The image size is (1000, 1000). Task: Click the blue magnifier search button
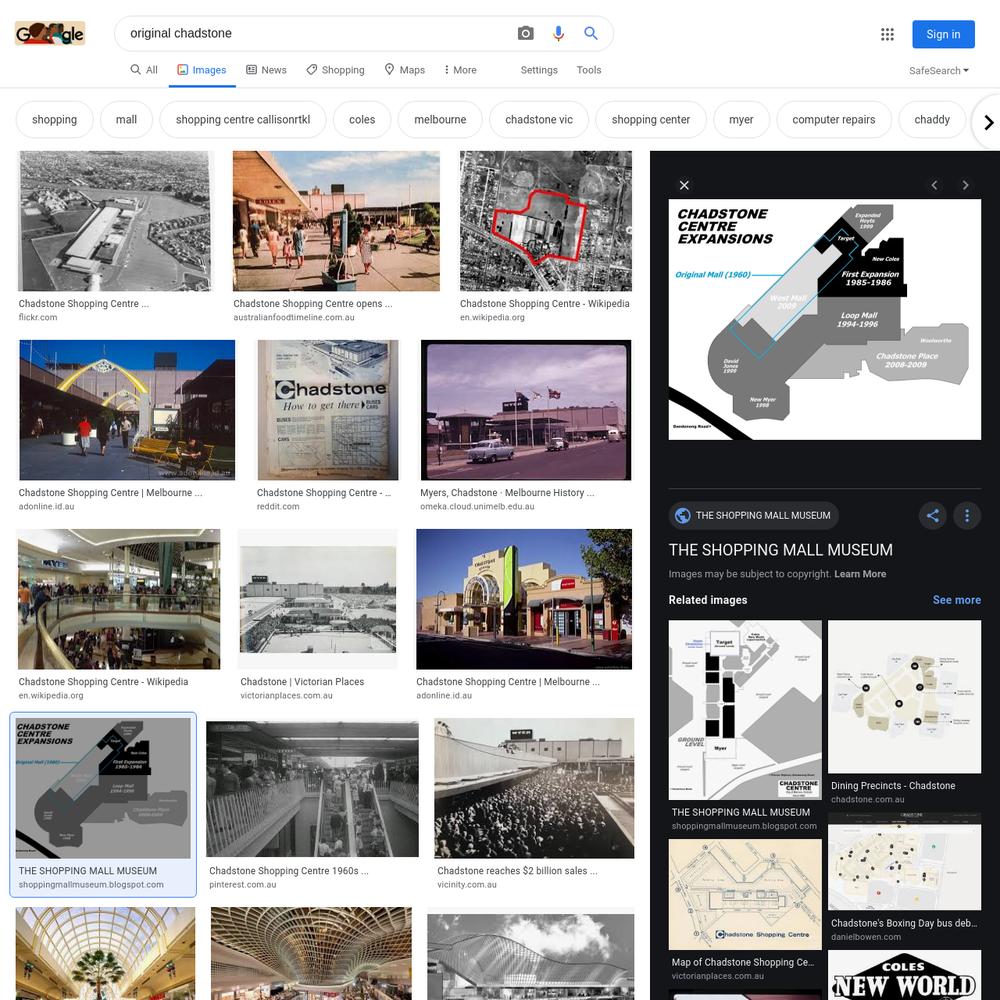pos(591,33)
